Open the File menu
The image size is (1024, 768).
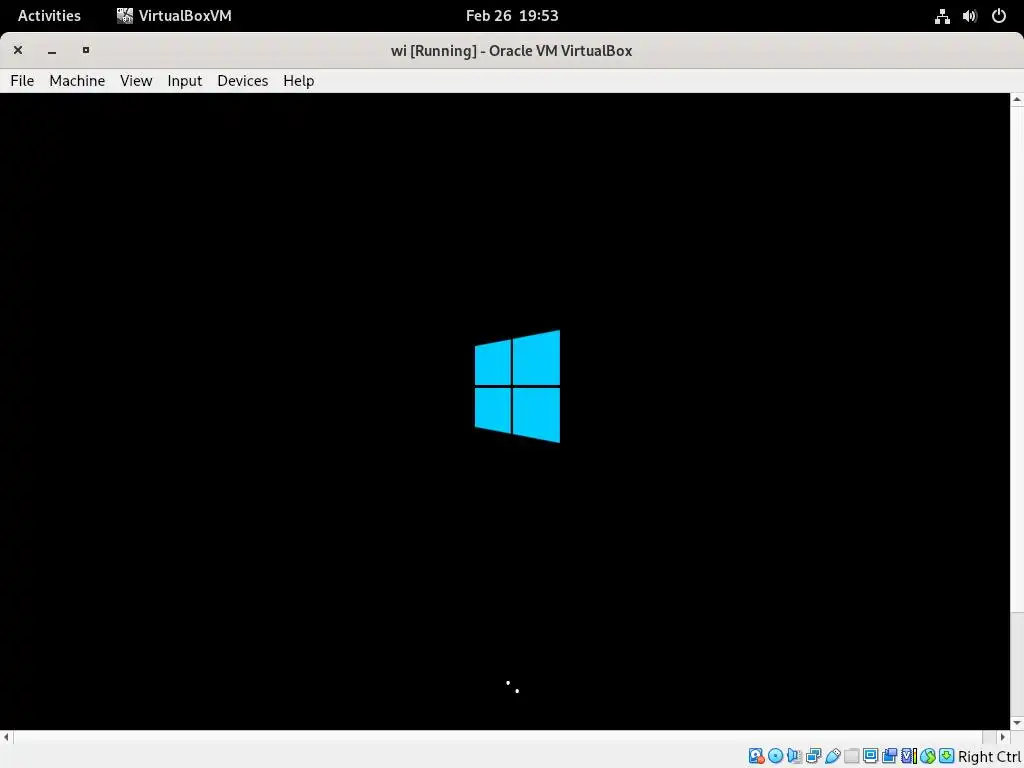tap(22, 80)
